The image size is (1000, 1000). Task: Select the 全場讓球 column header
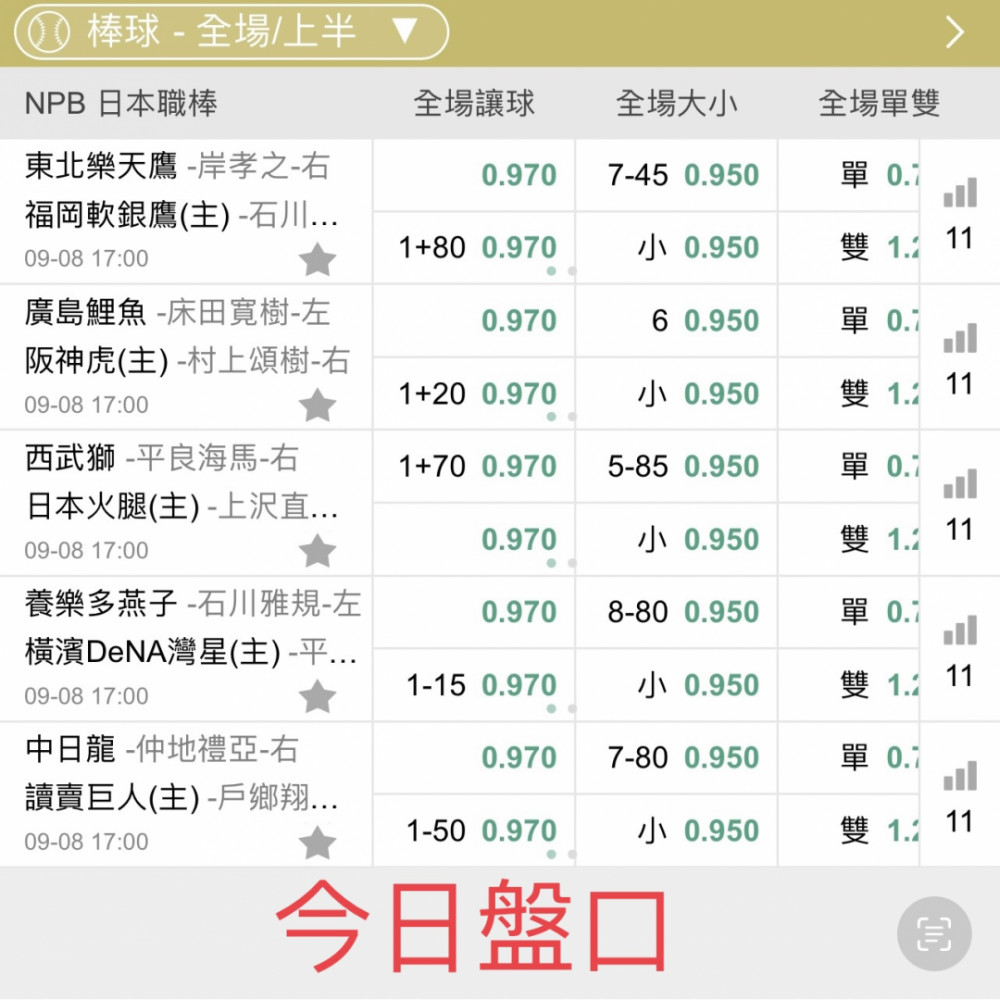474,103
